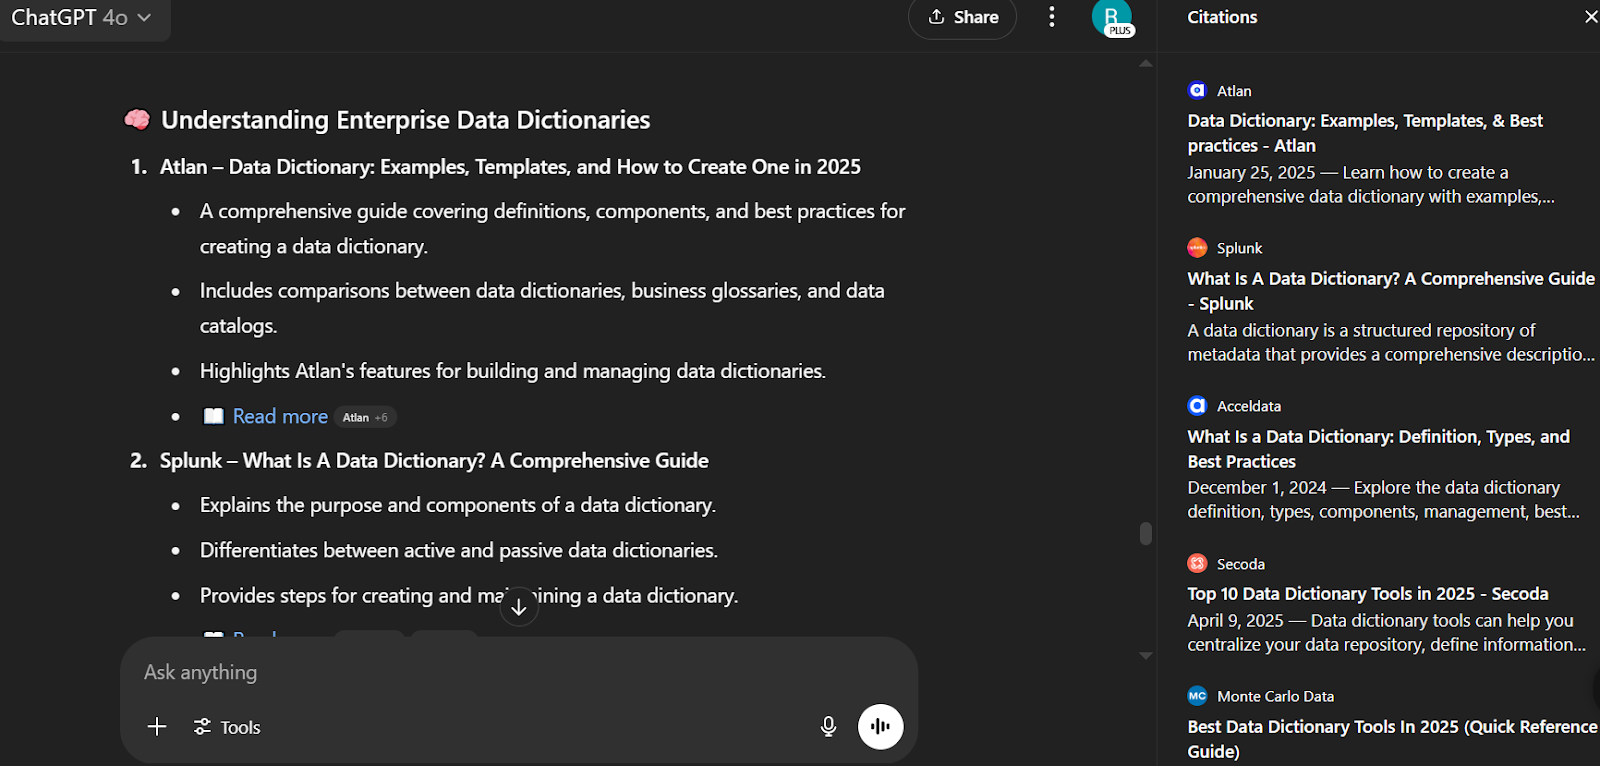The width and height of the screenshot is (1600, 766).
Task: Click the Secoda source name in Citations
Action: coord(1241,564)
